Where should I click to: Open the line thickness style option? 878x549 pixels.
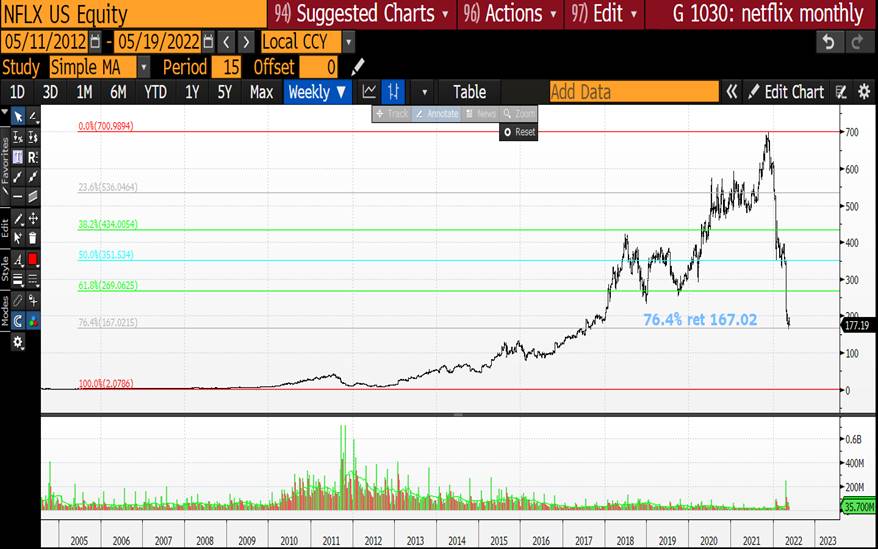(18, 279)
